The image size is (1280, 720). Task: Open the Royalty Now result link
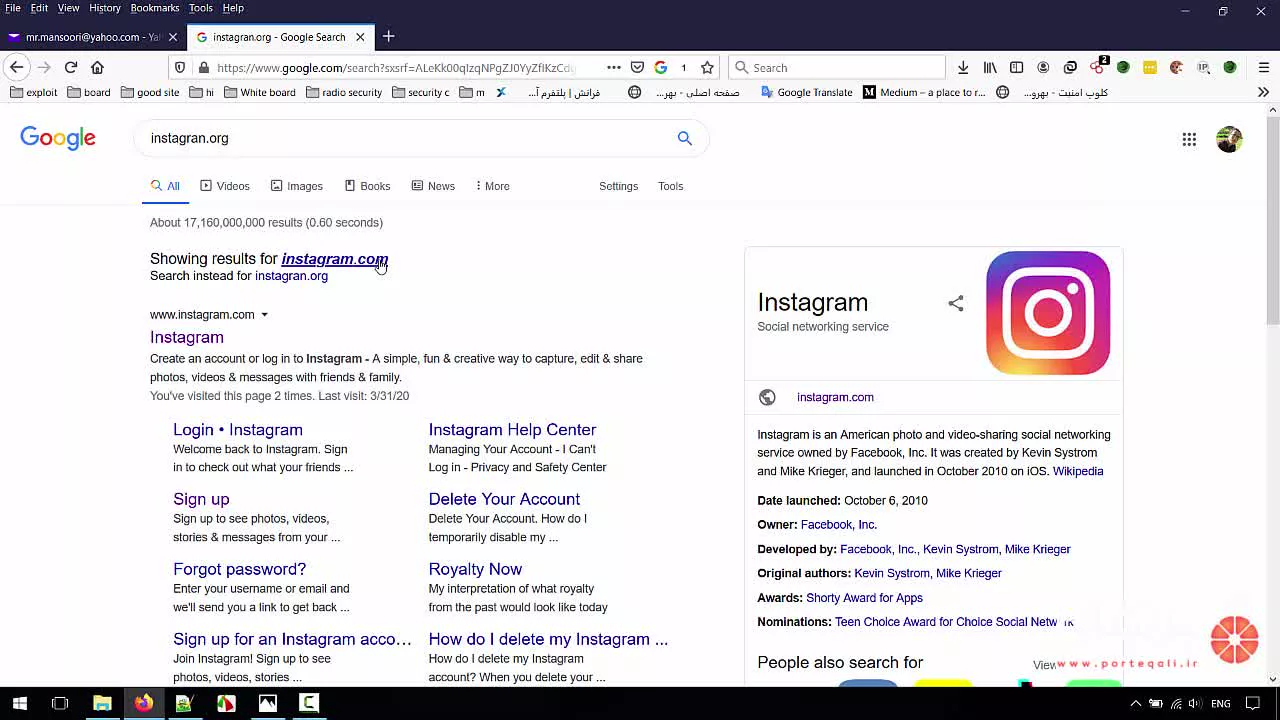tap(475, 569)
